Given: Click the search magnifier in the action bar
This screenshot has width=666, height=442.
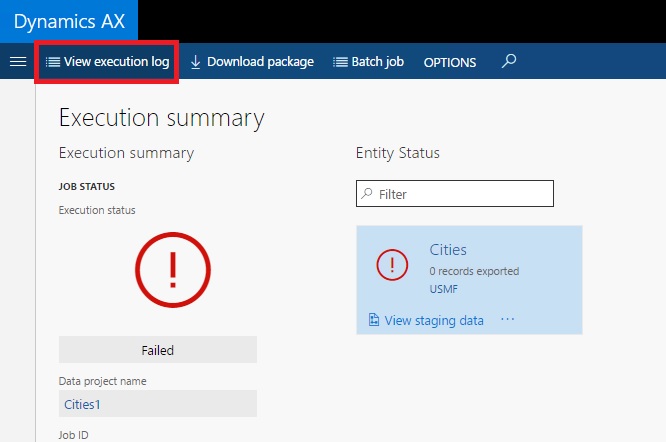Looking at the screenshot, I should [x=509, y=61].
